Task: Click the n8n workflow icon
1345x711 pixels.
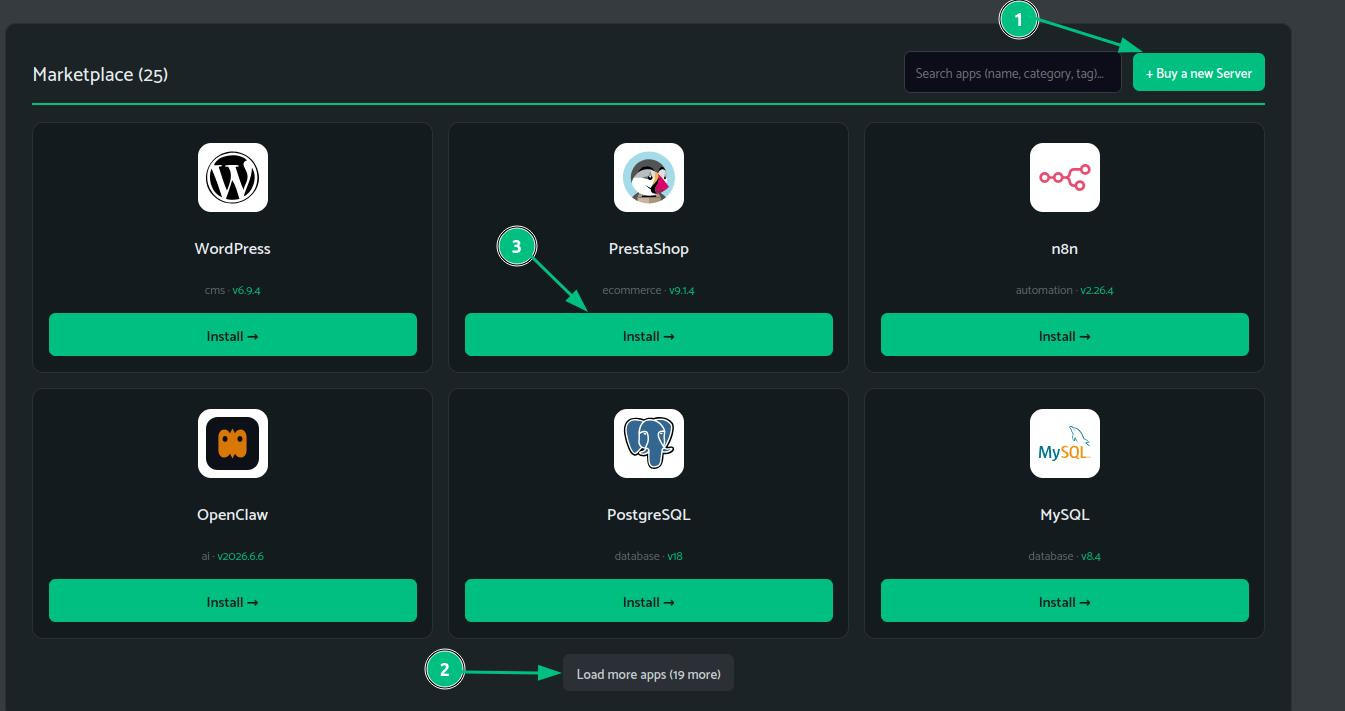Action: point(1065,177)
